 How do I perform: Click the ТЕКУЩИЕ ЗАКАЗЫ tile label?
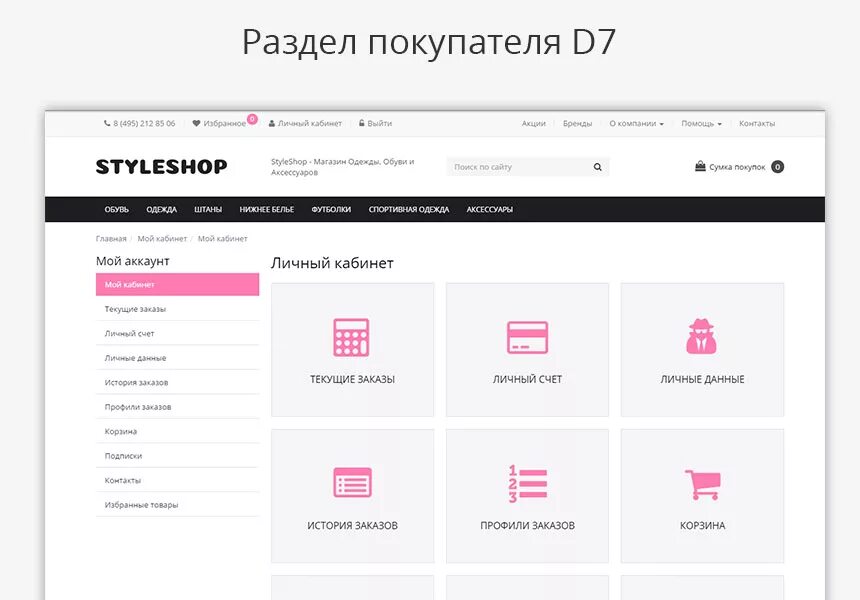pyautogui.click(x=352, y=379)
